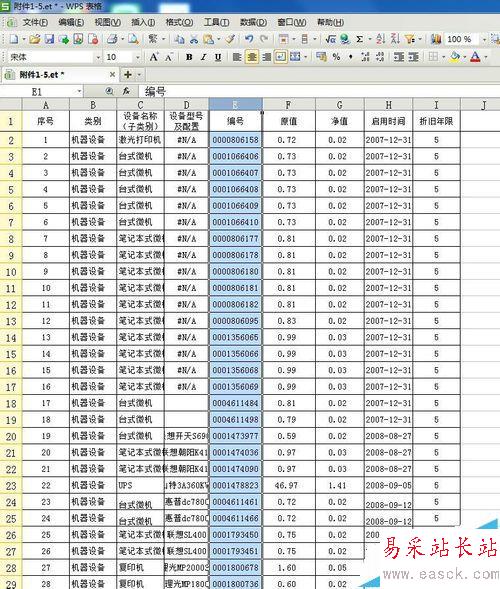Toggle italic formatting
500x589 pixels.
click(203, 57)
